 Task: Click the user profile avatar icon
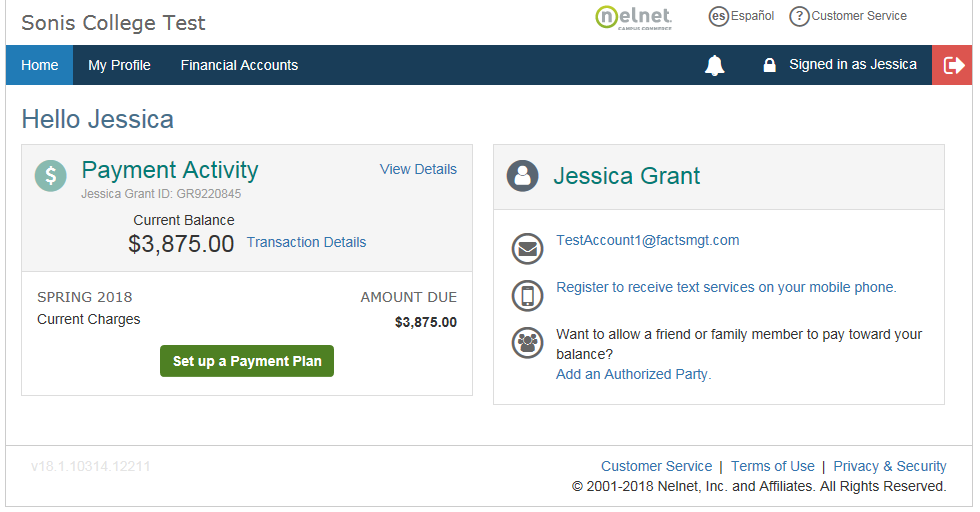[x=522, y=176]
